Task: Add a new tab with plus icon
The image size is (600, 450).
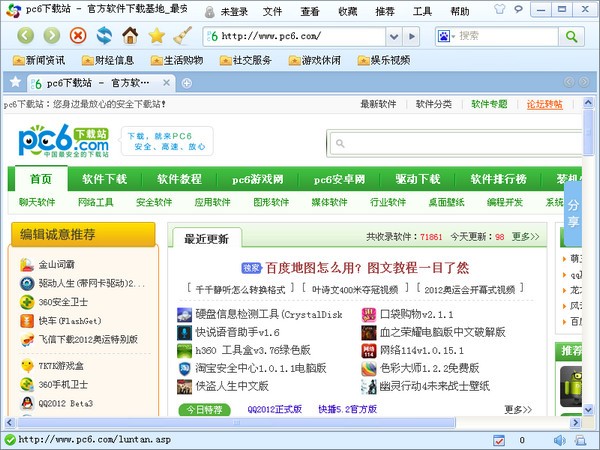Action: pos(186,83)
